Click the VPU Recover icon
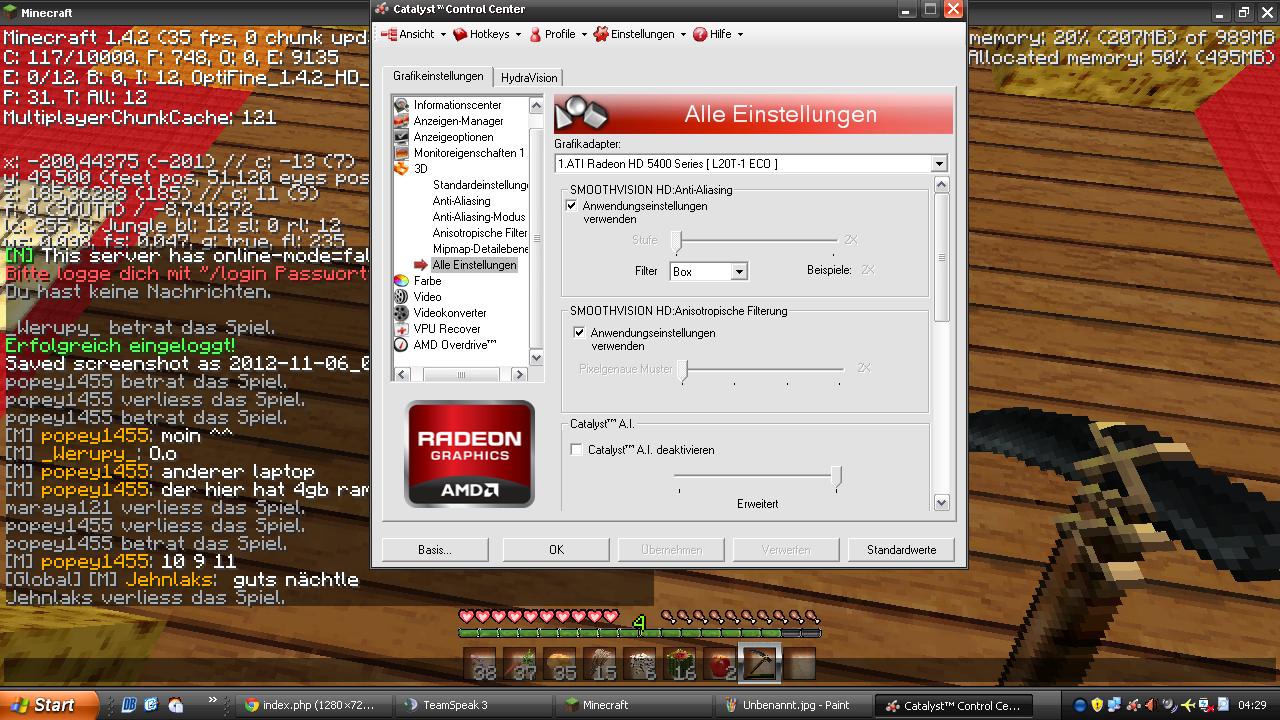The image size is (1280, 720). point(401,329)
